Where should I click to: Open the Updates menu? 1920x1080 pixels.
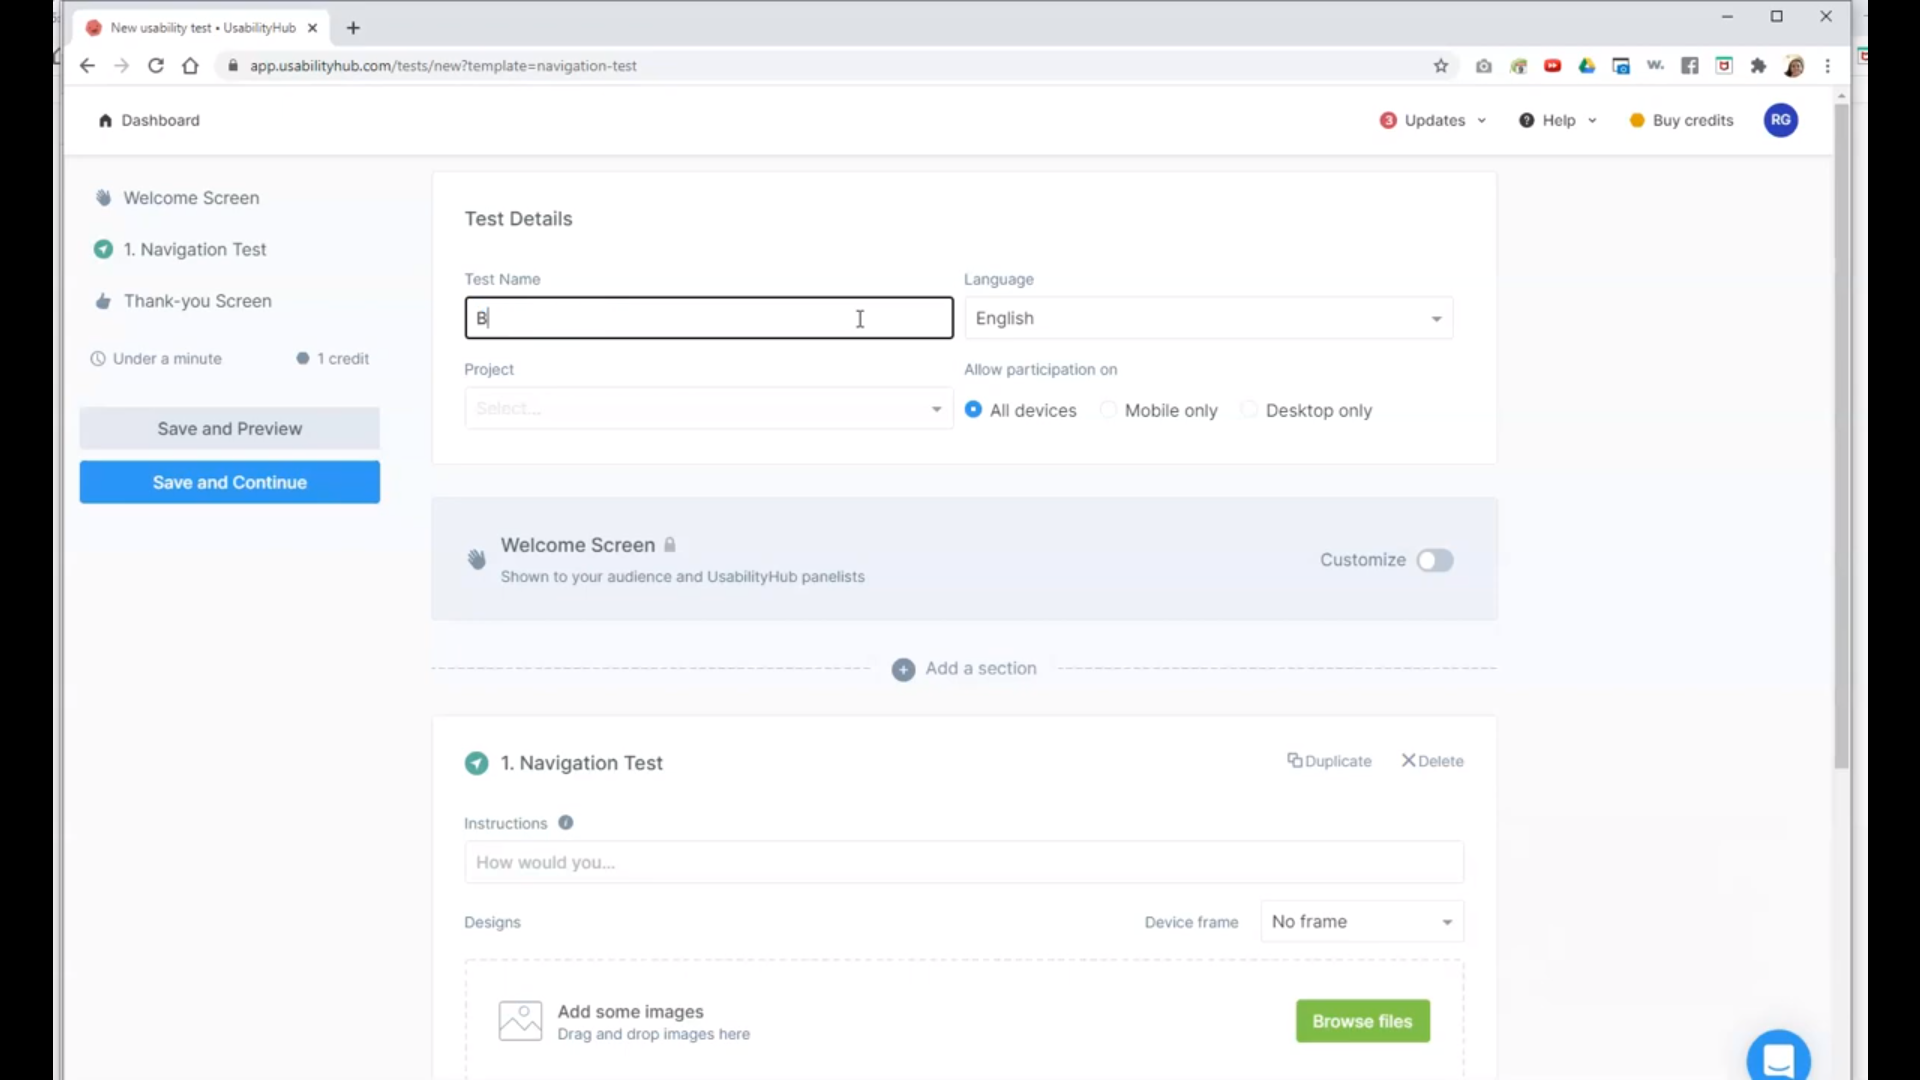[1433, 121]
